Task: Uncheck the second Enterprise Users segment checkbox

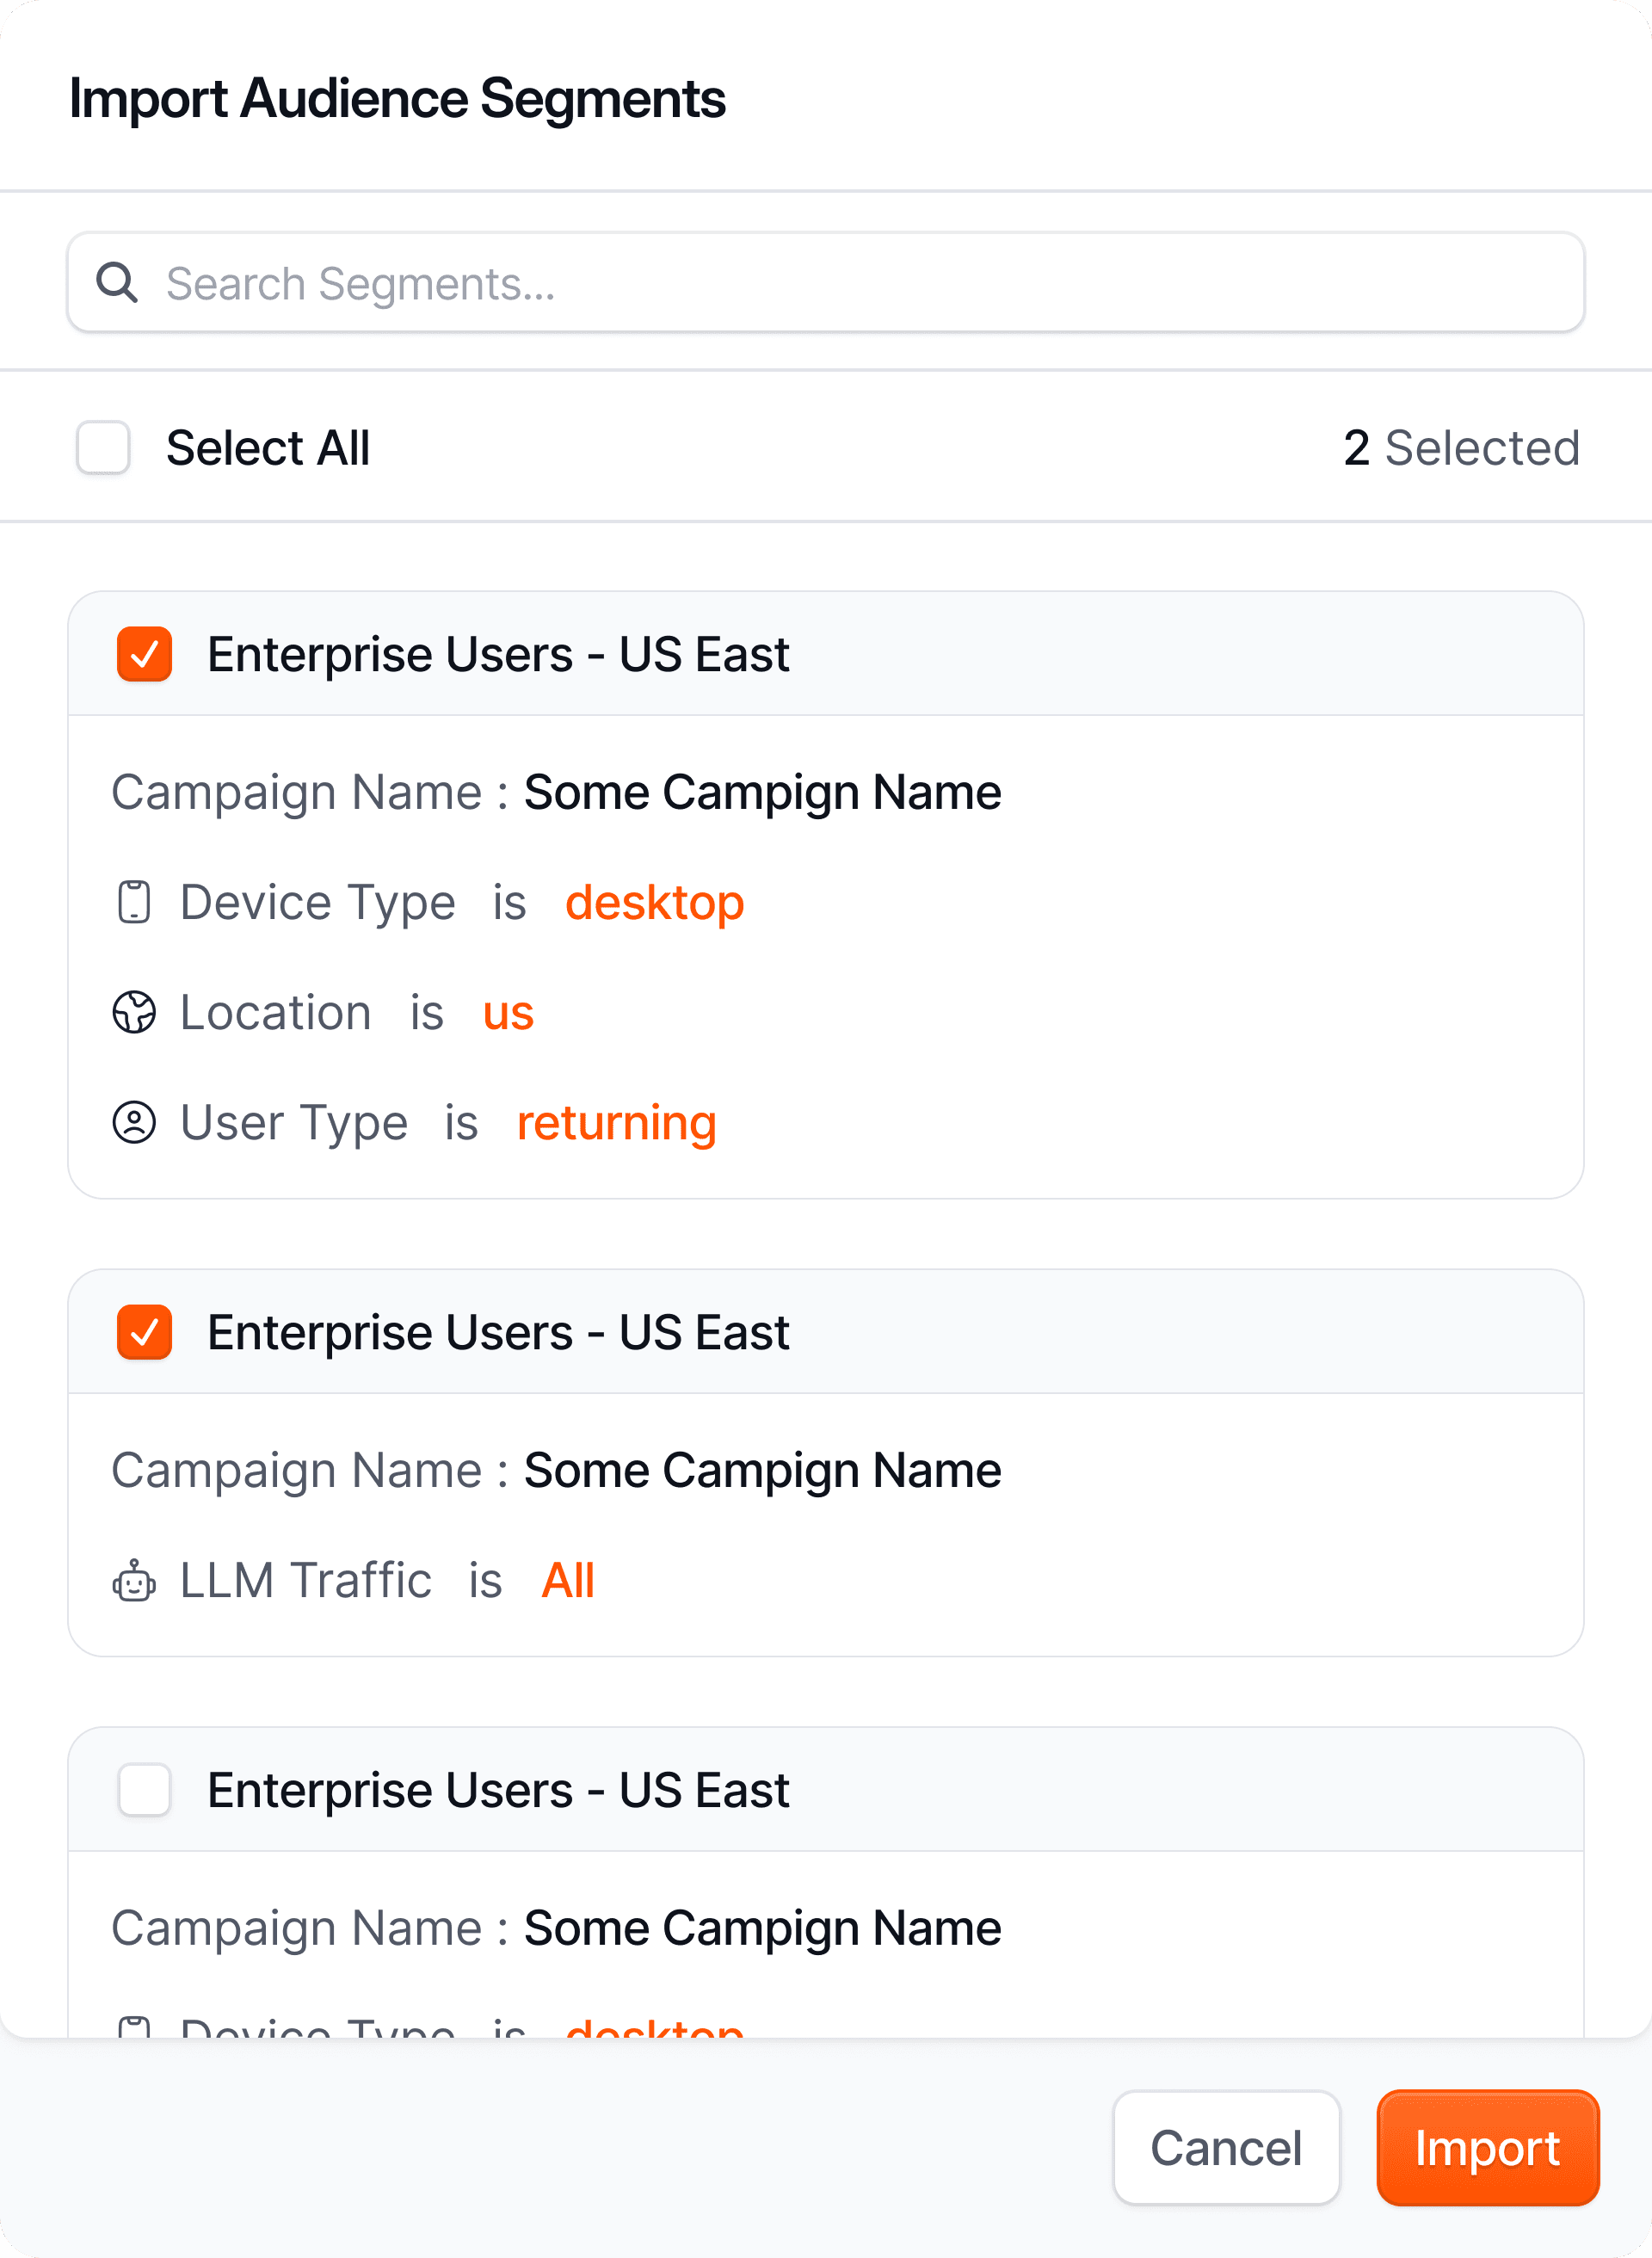Action: (x=145, y=1332)
